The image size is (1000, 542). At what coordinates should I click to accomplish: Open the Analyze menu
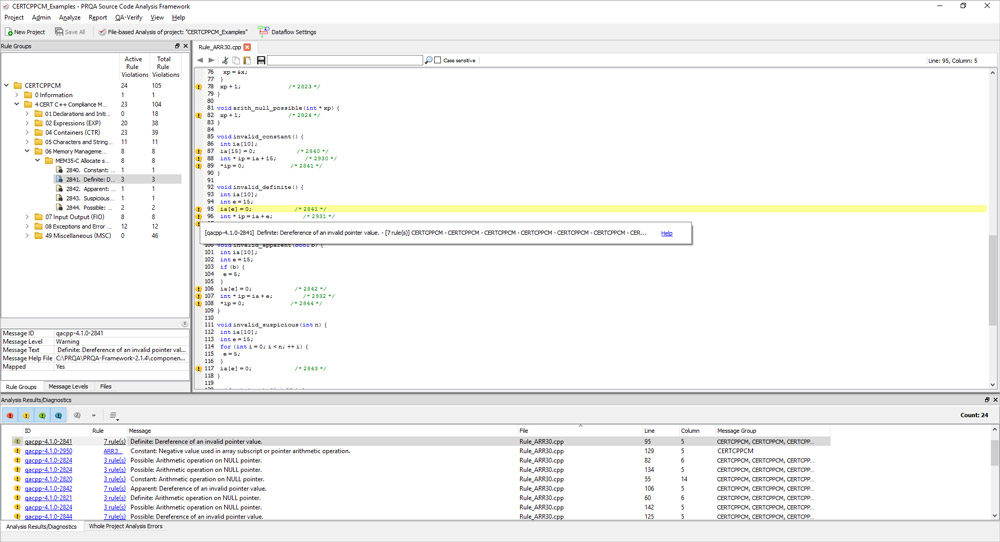pyautogui.click(x=70, y=18)
